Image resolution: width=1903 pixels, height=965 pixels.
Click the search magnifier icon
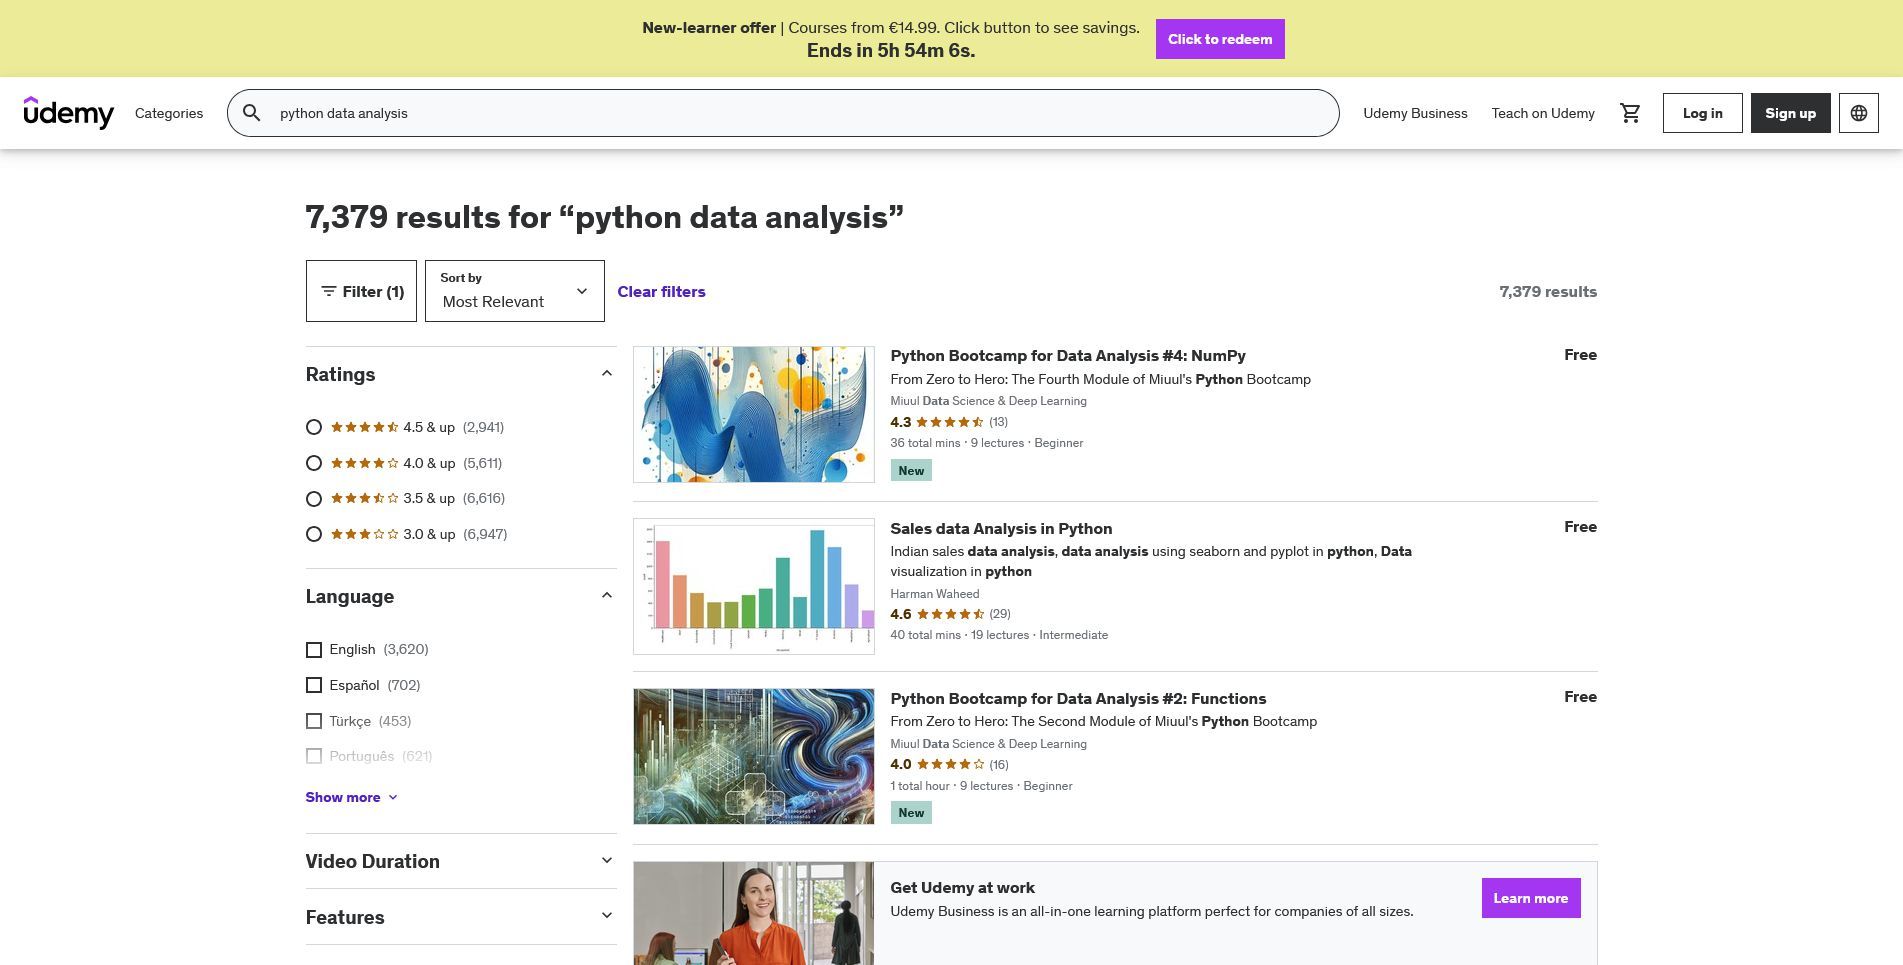pyautogui.click(x=252, y=113)
